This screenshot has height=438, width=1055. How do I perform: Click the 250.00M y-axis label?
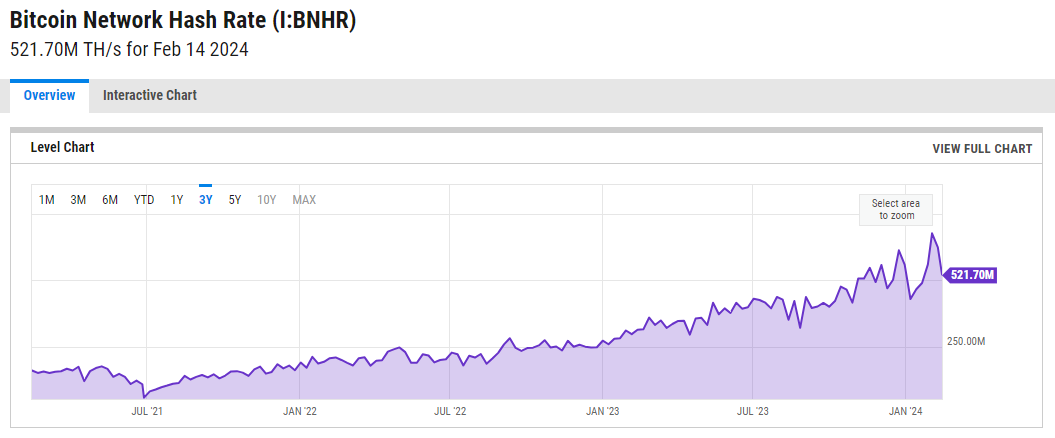coord(966,342)
